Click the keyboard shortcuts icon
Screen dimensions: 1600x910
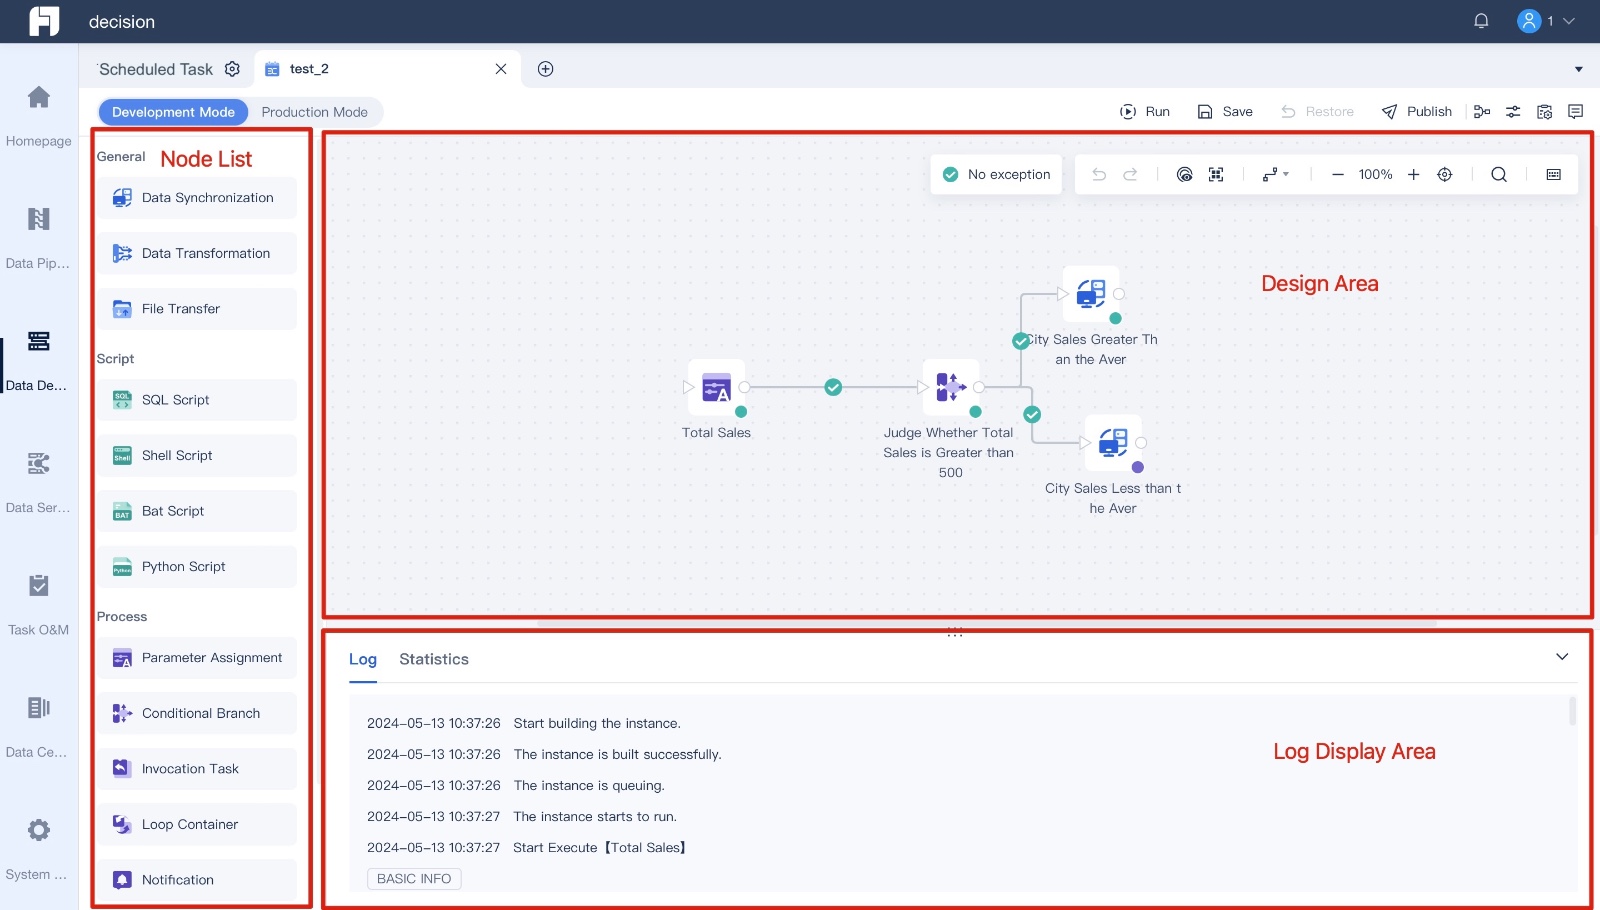pos(1553,174)
